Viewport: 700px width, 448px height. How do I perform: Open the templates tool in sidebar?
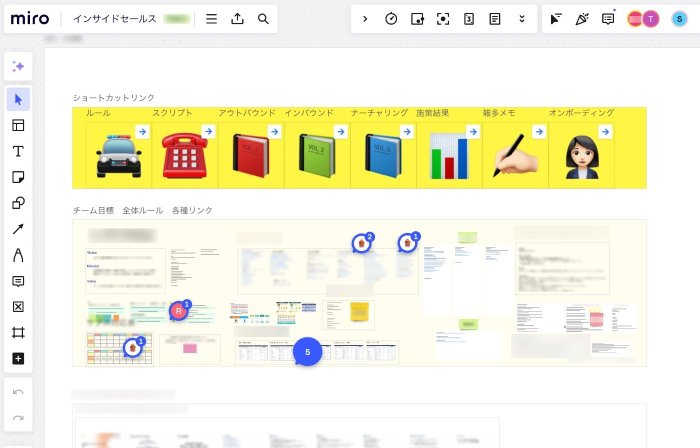(18, 125)
